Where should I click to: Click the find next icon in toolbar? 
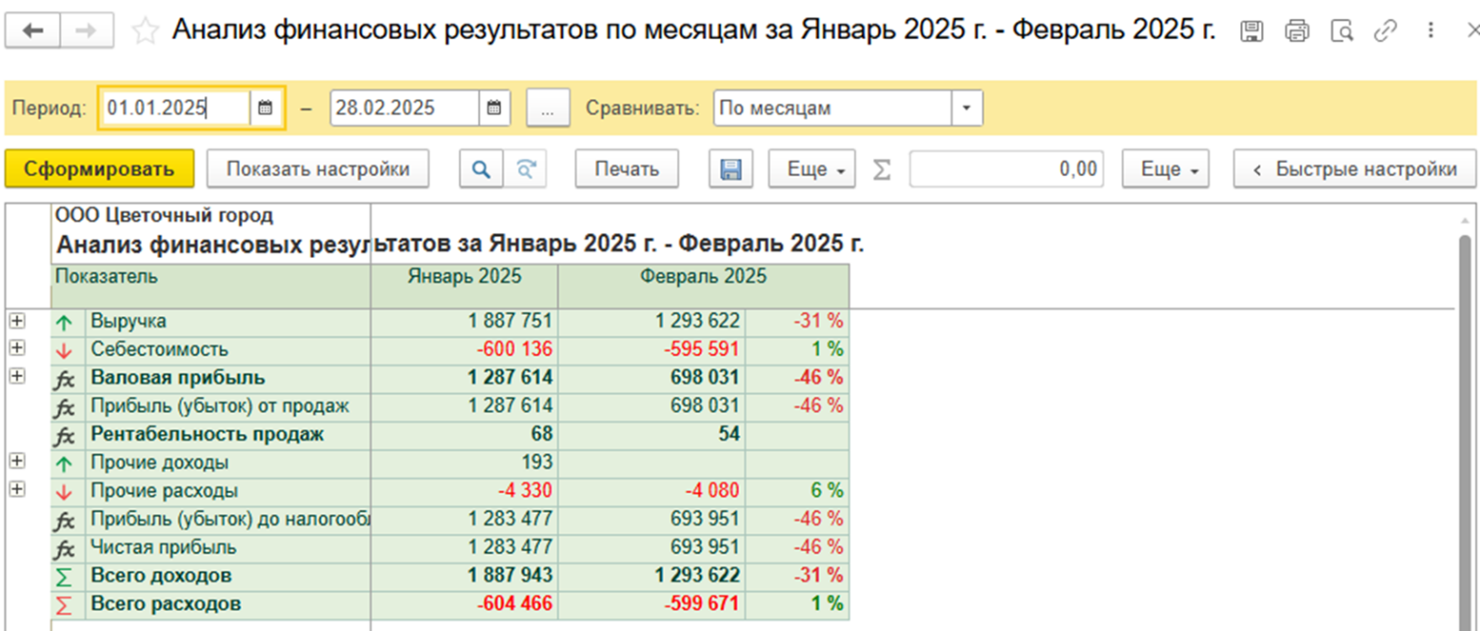[525, 169]
